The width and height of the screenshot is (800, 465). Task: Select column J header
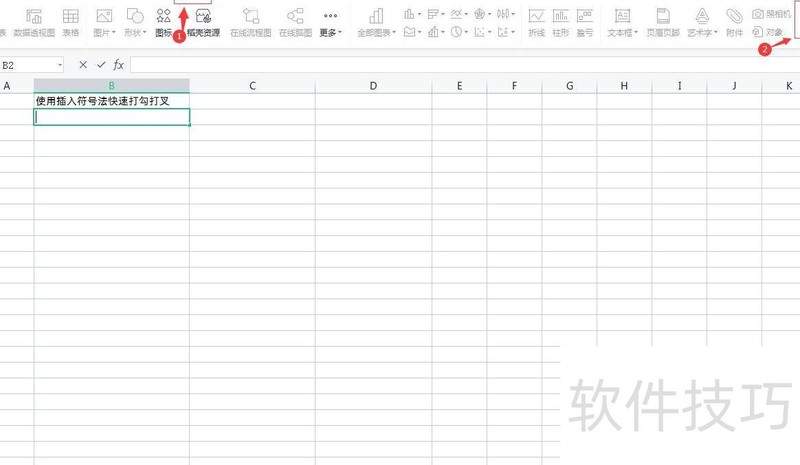pyautogui.click(x=734, y=86)
